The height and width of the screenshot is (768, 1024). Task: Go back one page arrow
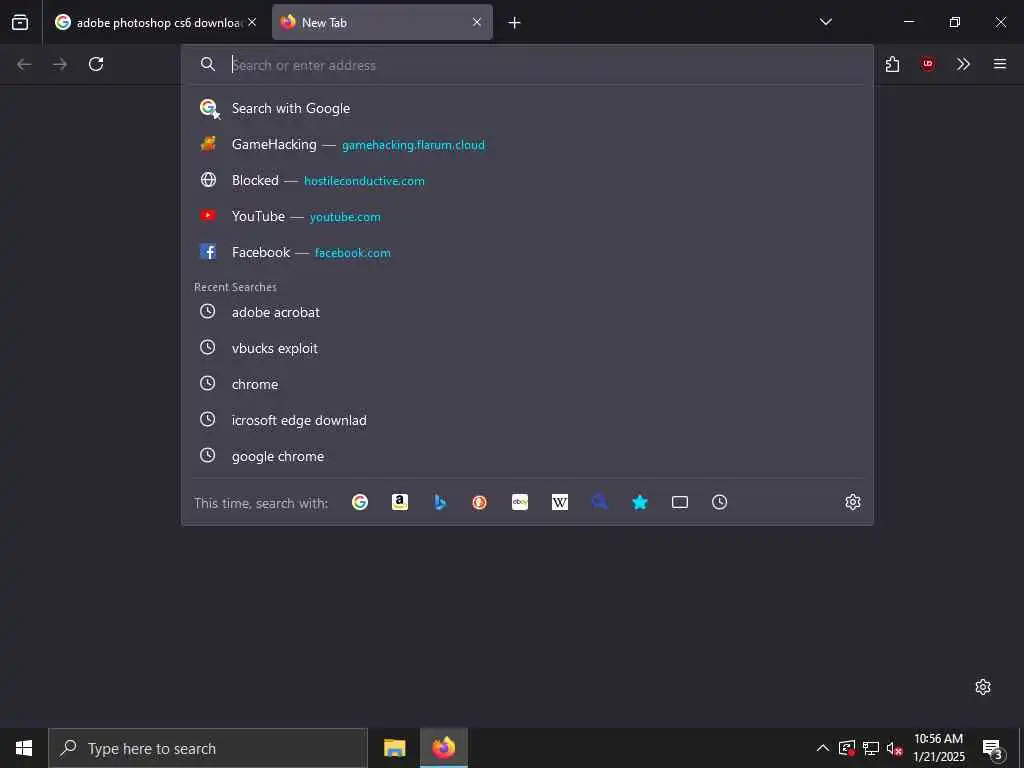coord(24,64)
